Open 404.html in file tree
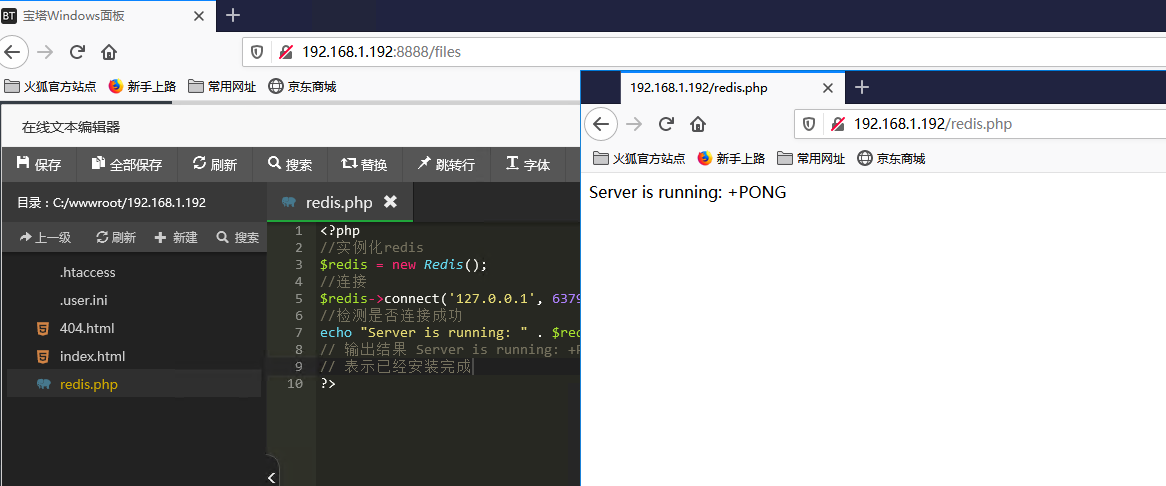The height and width of the screenshot is (486, 1166). coord(134,328)
